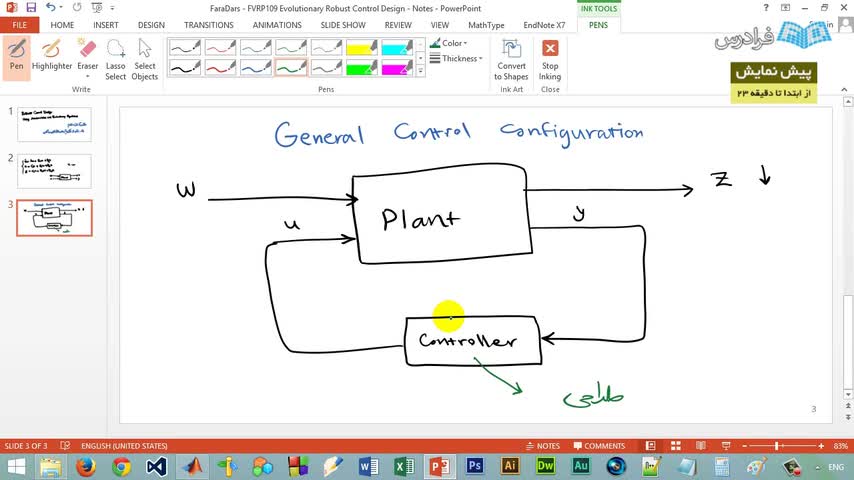Activate the Select Objects cursor tool
The height and width of the screenshot is (480, 854).
pyautogui.click(x=144, y=59)
